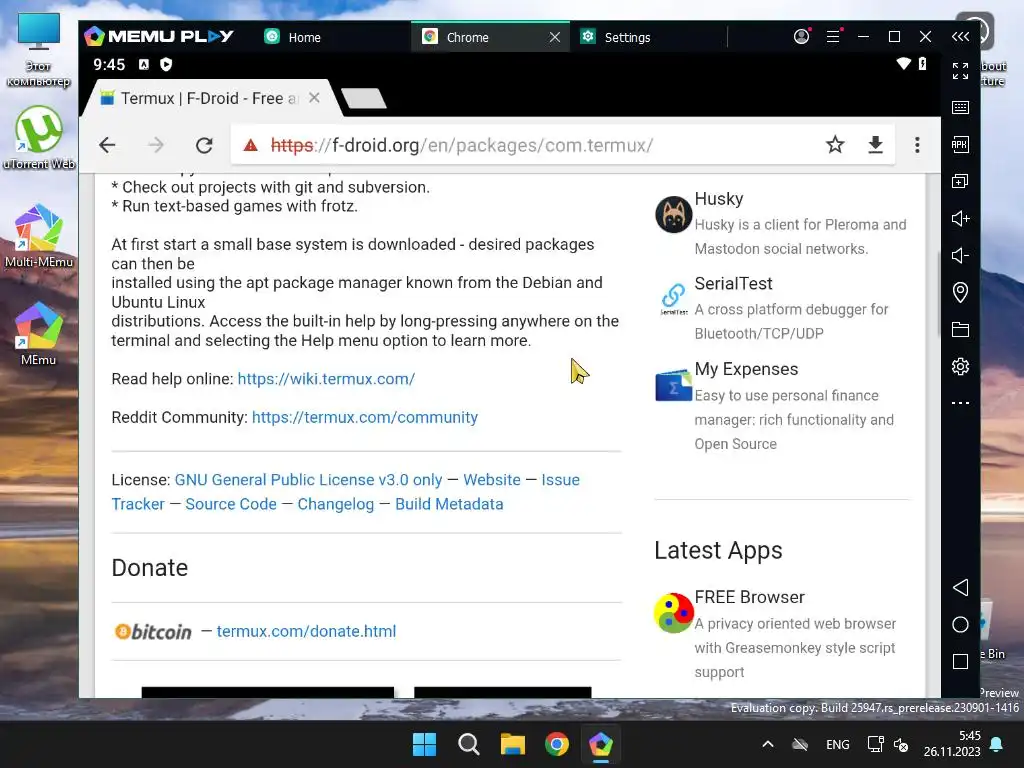Open notification bell in taskbar
This screenshot has width=1024, height=768.
[997, 744]
